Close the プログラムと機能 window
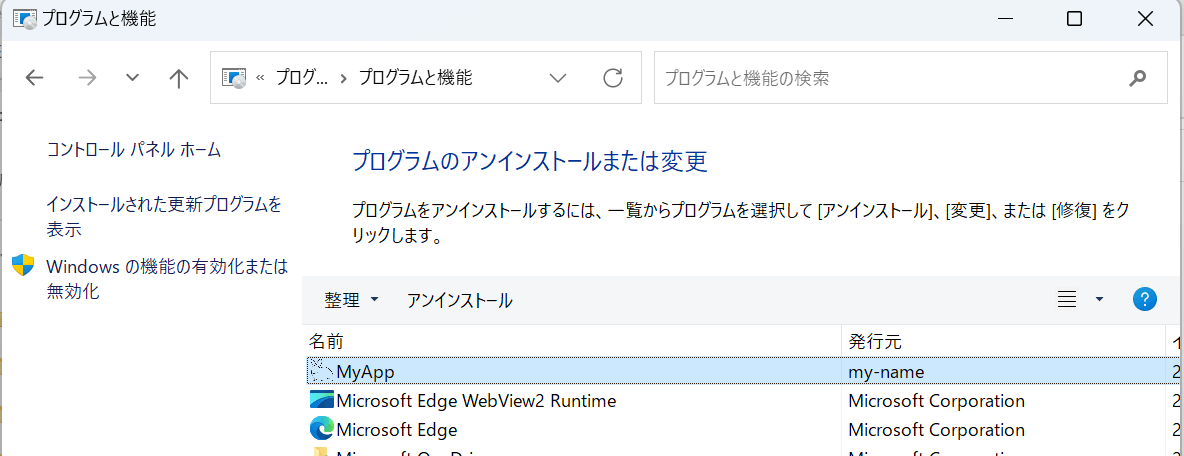Viewport: 1184px width, 456px height. coord(1145,19)
